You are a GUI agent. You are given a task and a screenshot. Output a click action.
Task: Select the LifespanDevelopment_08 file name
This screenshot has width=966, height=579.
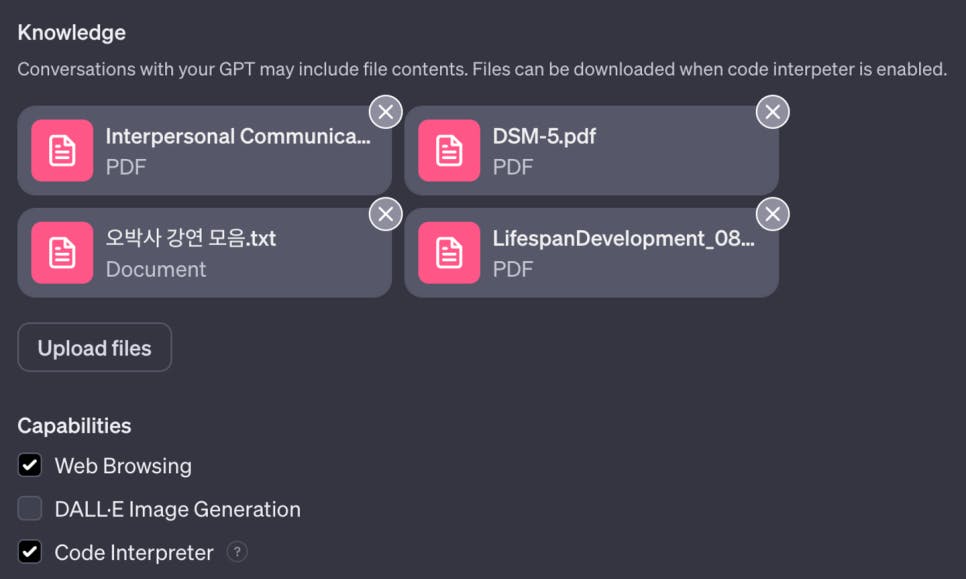[x=623, y=238]
